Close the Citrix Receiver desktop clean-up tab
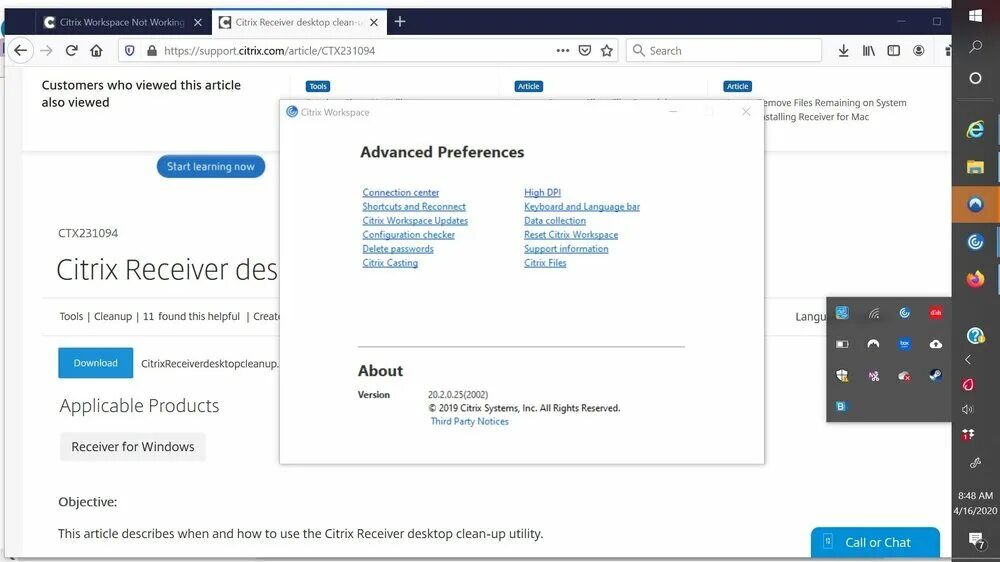The image size is (1000, 562). (374, 22)
